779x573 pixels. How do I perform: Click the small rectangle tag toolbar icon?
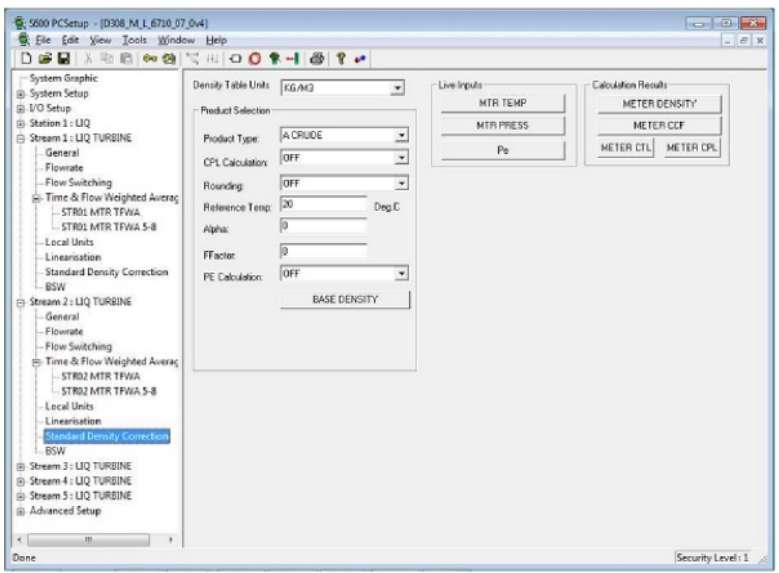235,59
